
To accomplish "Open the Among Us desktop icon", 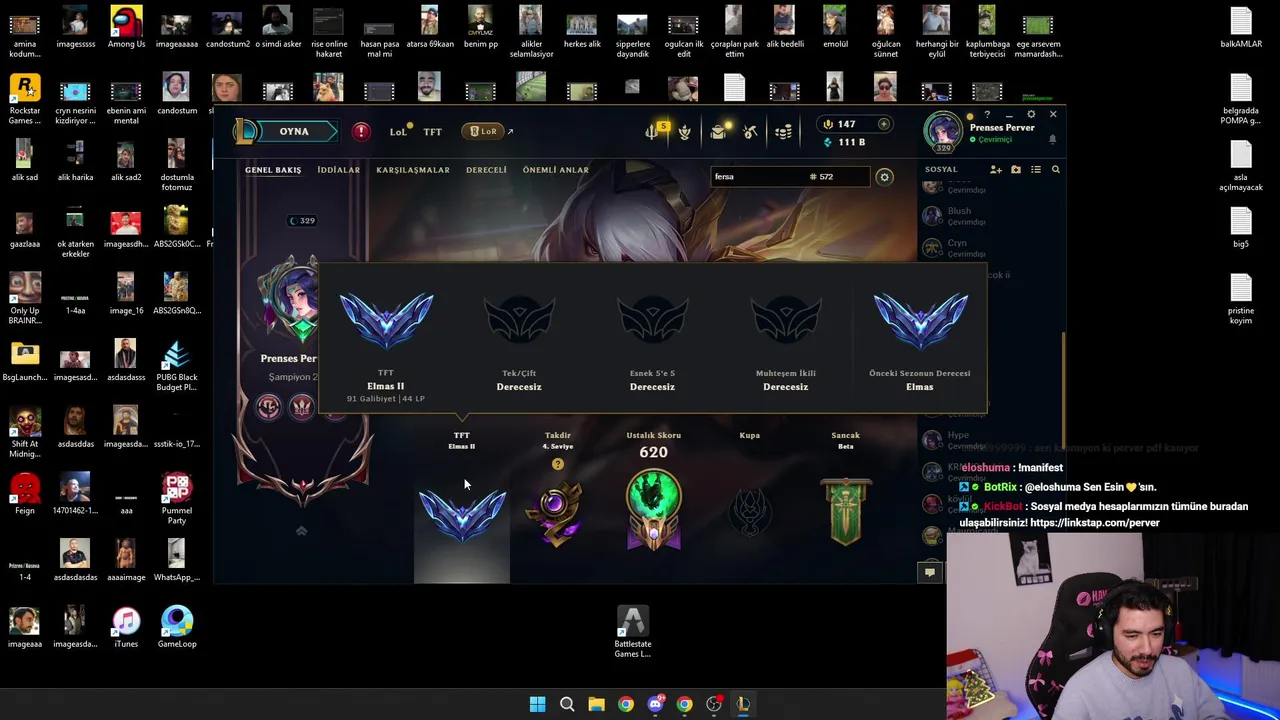I will point(126,27).
